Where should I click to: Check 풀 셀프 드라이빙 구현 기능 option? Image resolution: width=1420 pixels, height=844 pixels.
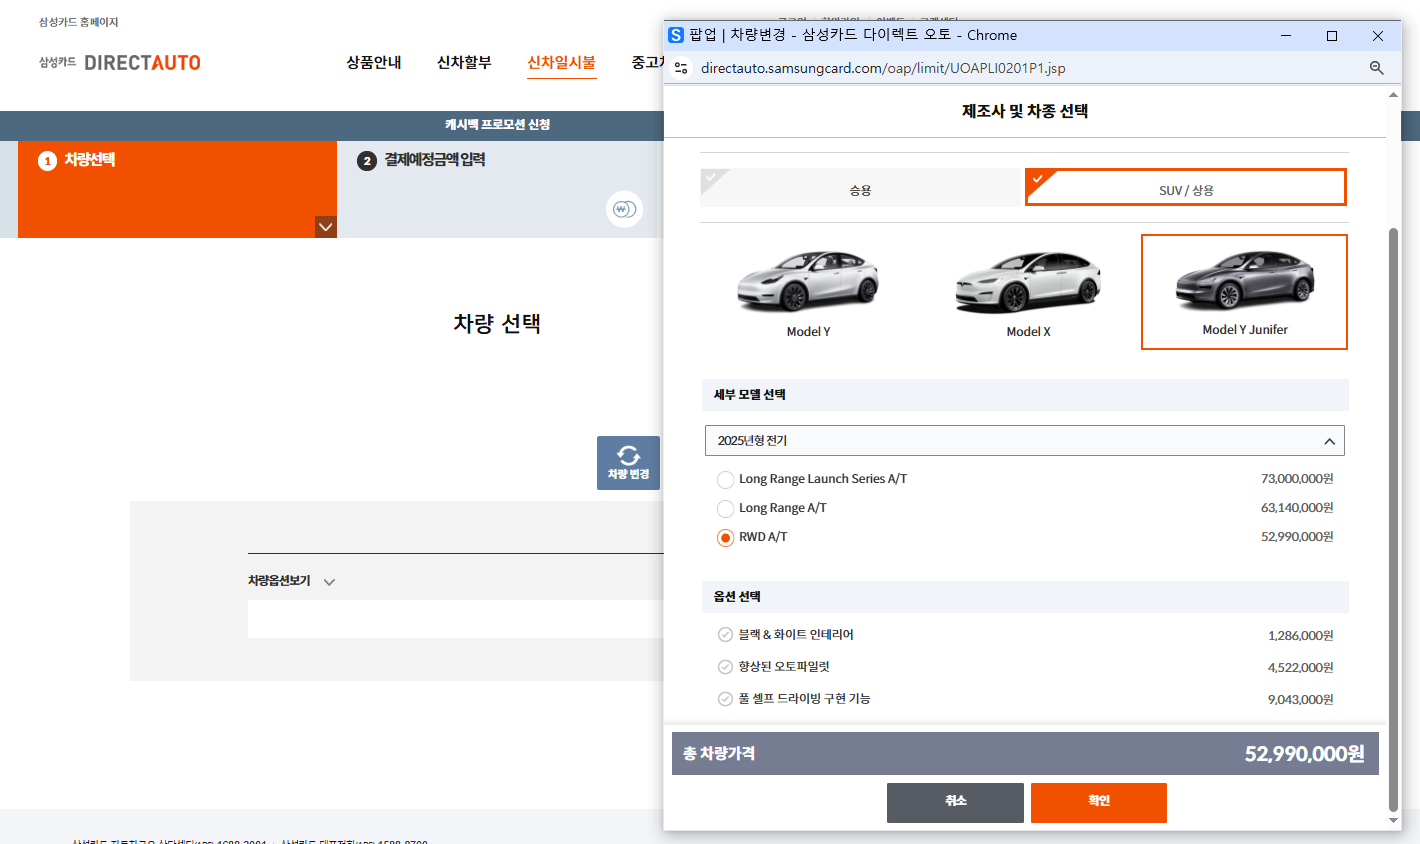point(725,699)
